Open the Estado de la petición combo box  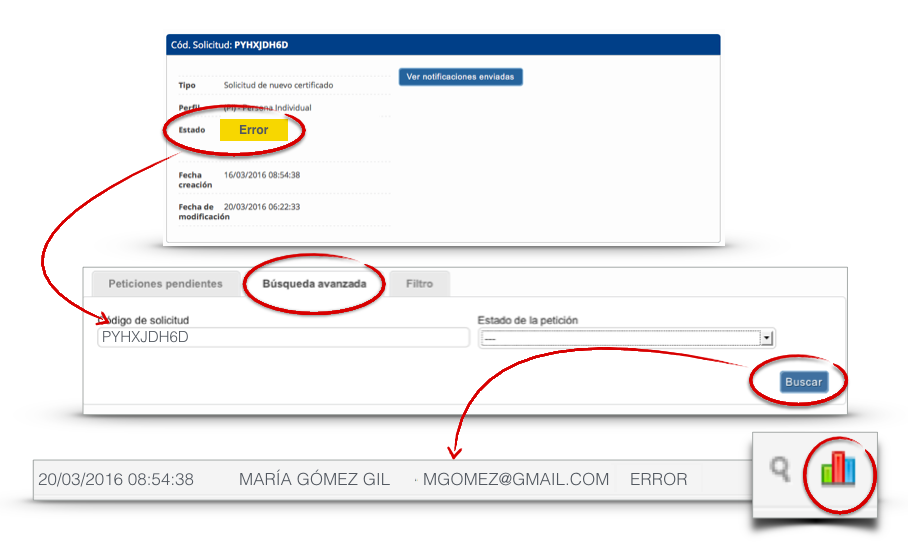627,339
